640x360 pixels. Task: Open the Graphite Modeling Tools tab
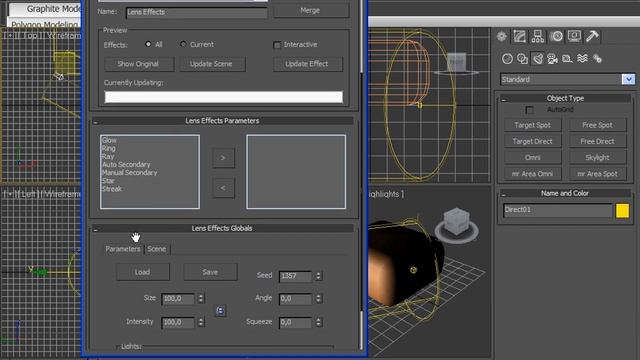pos(45,9)
